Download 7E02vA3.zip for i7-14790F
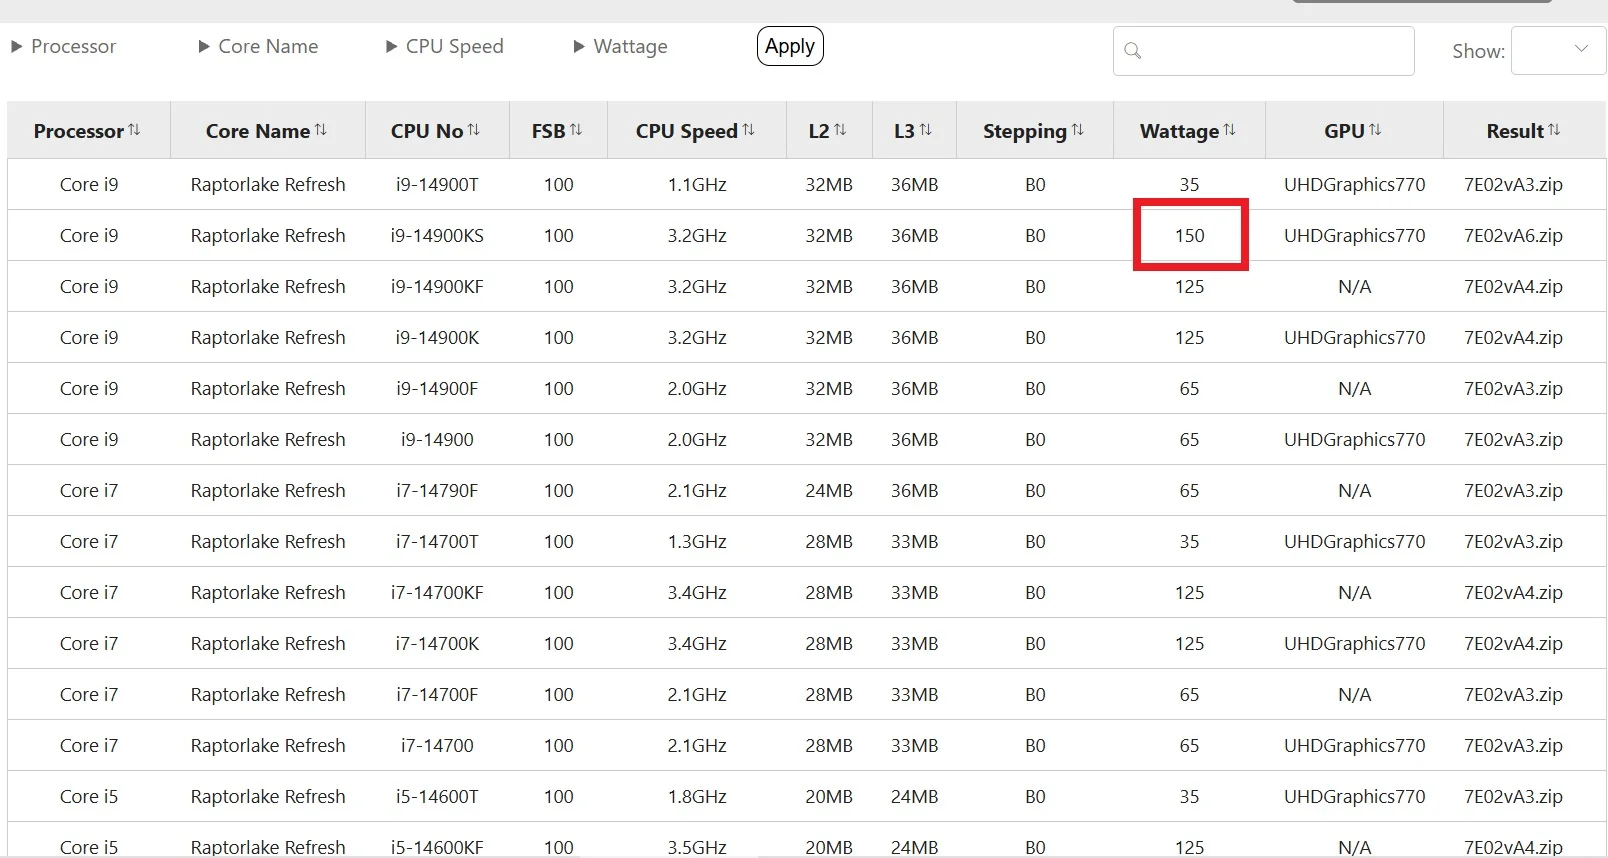 click(1513, 491)
